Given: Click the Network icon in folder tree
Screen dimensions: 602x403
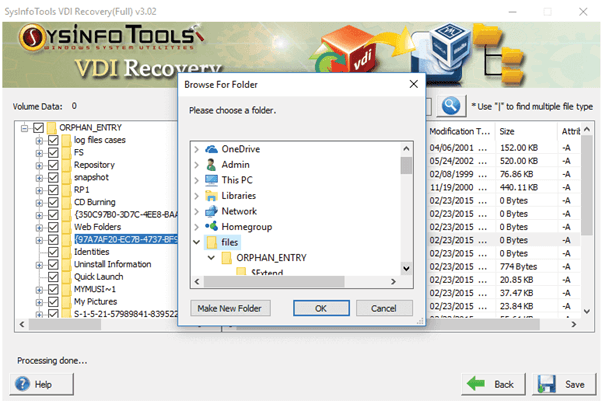Looking at the screenshot, I should pyautogui.click(x=211, y=211).
